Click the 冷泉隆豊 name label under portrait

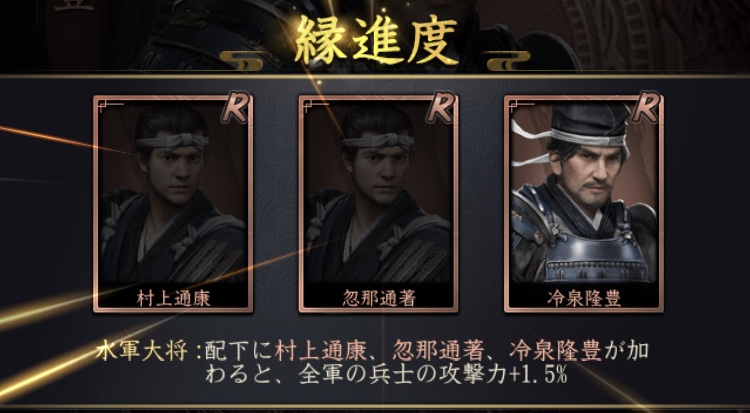584,299
